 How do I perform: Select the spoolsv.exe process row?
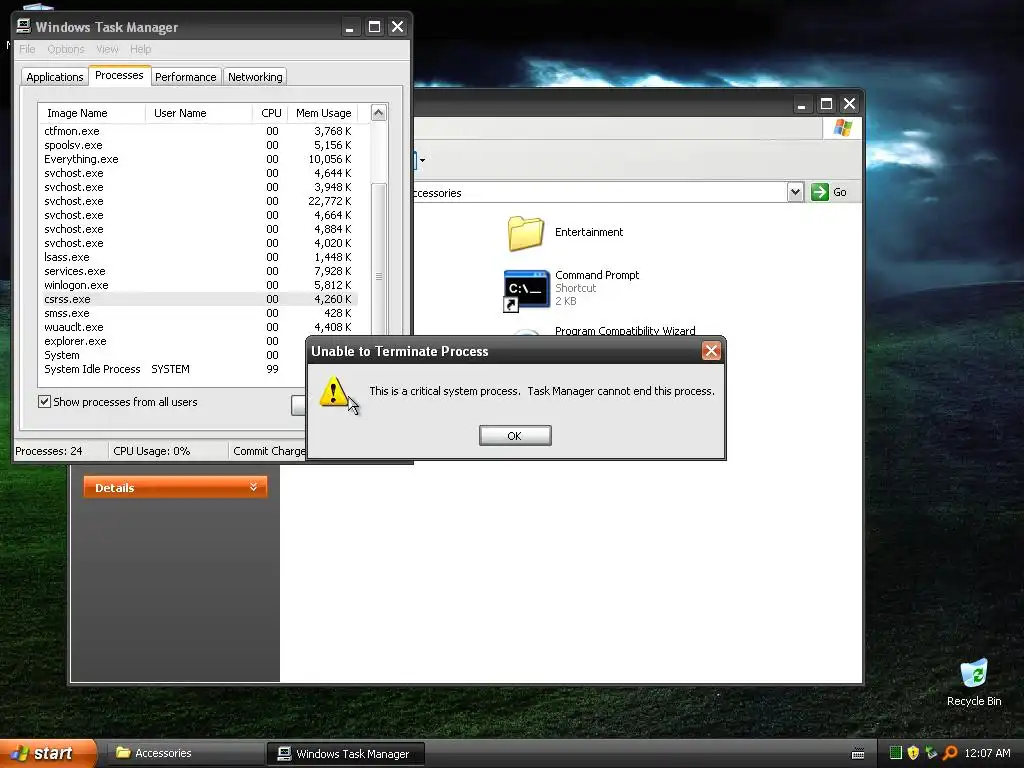198,145
